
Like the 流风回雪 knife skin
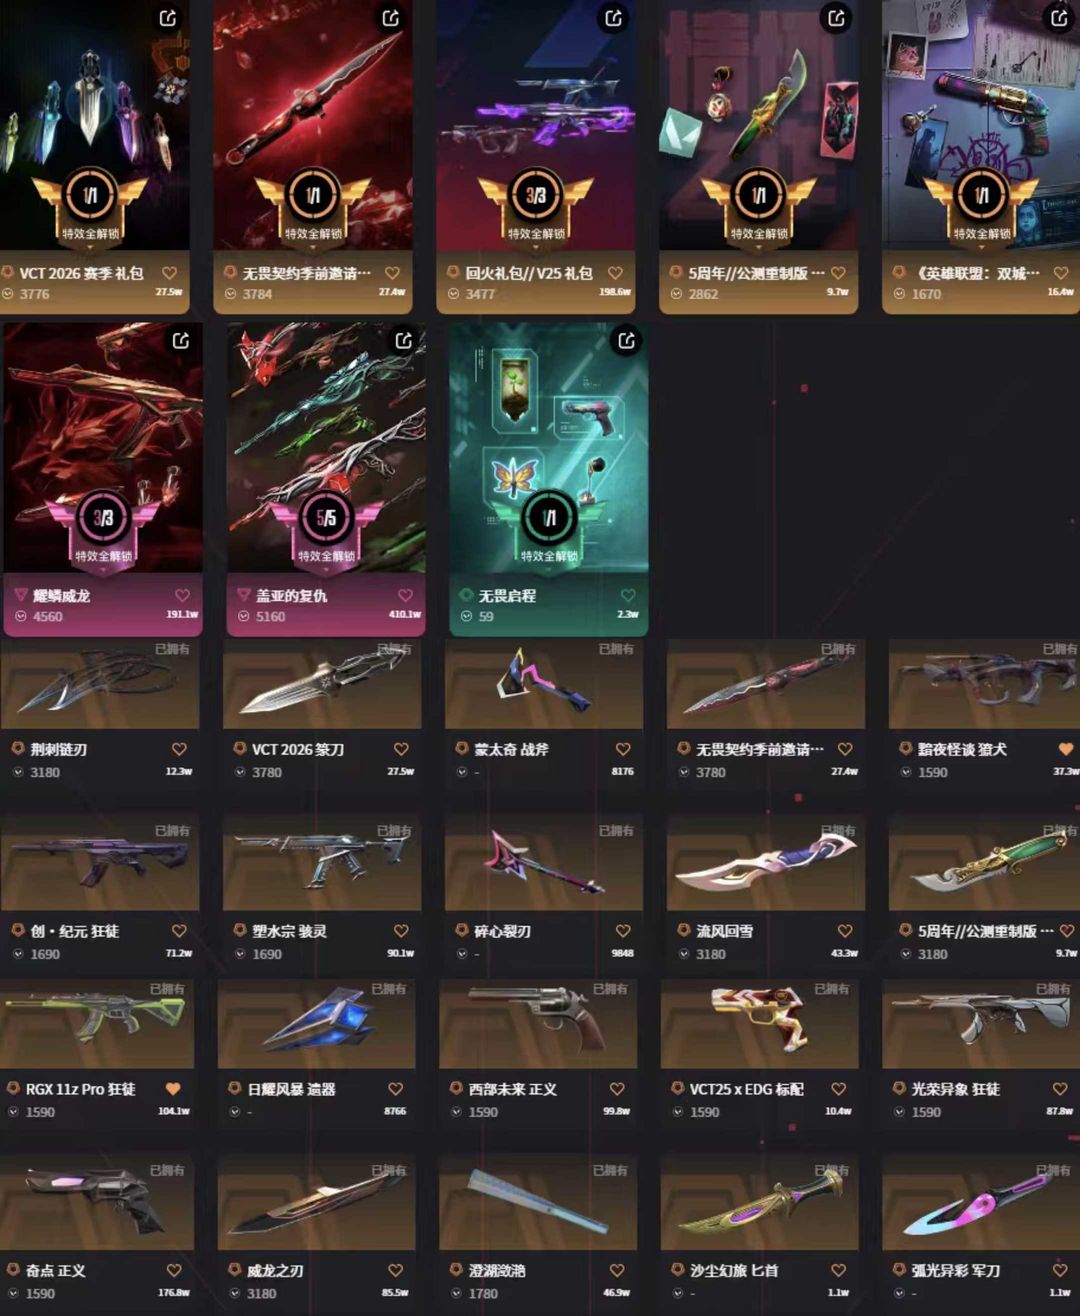click(845, 931)
